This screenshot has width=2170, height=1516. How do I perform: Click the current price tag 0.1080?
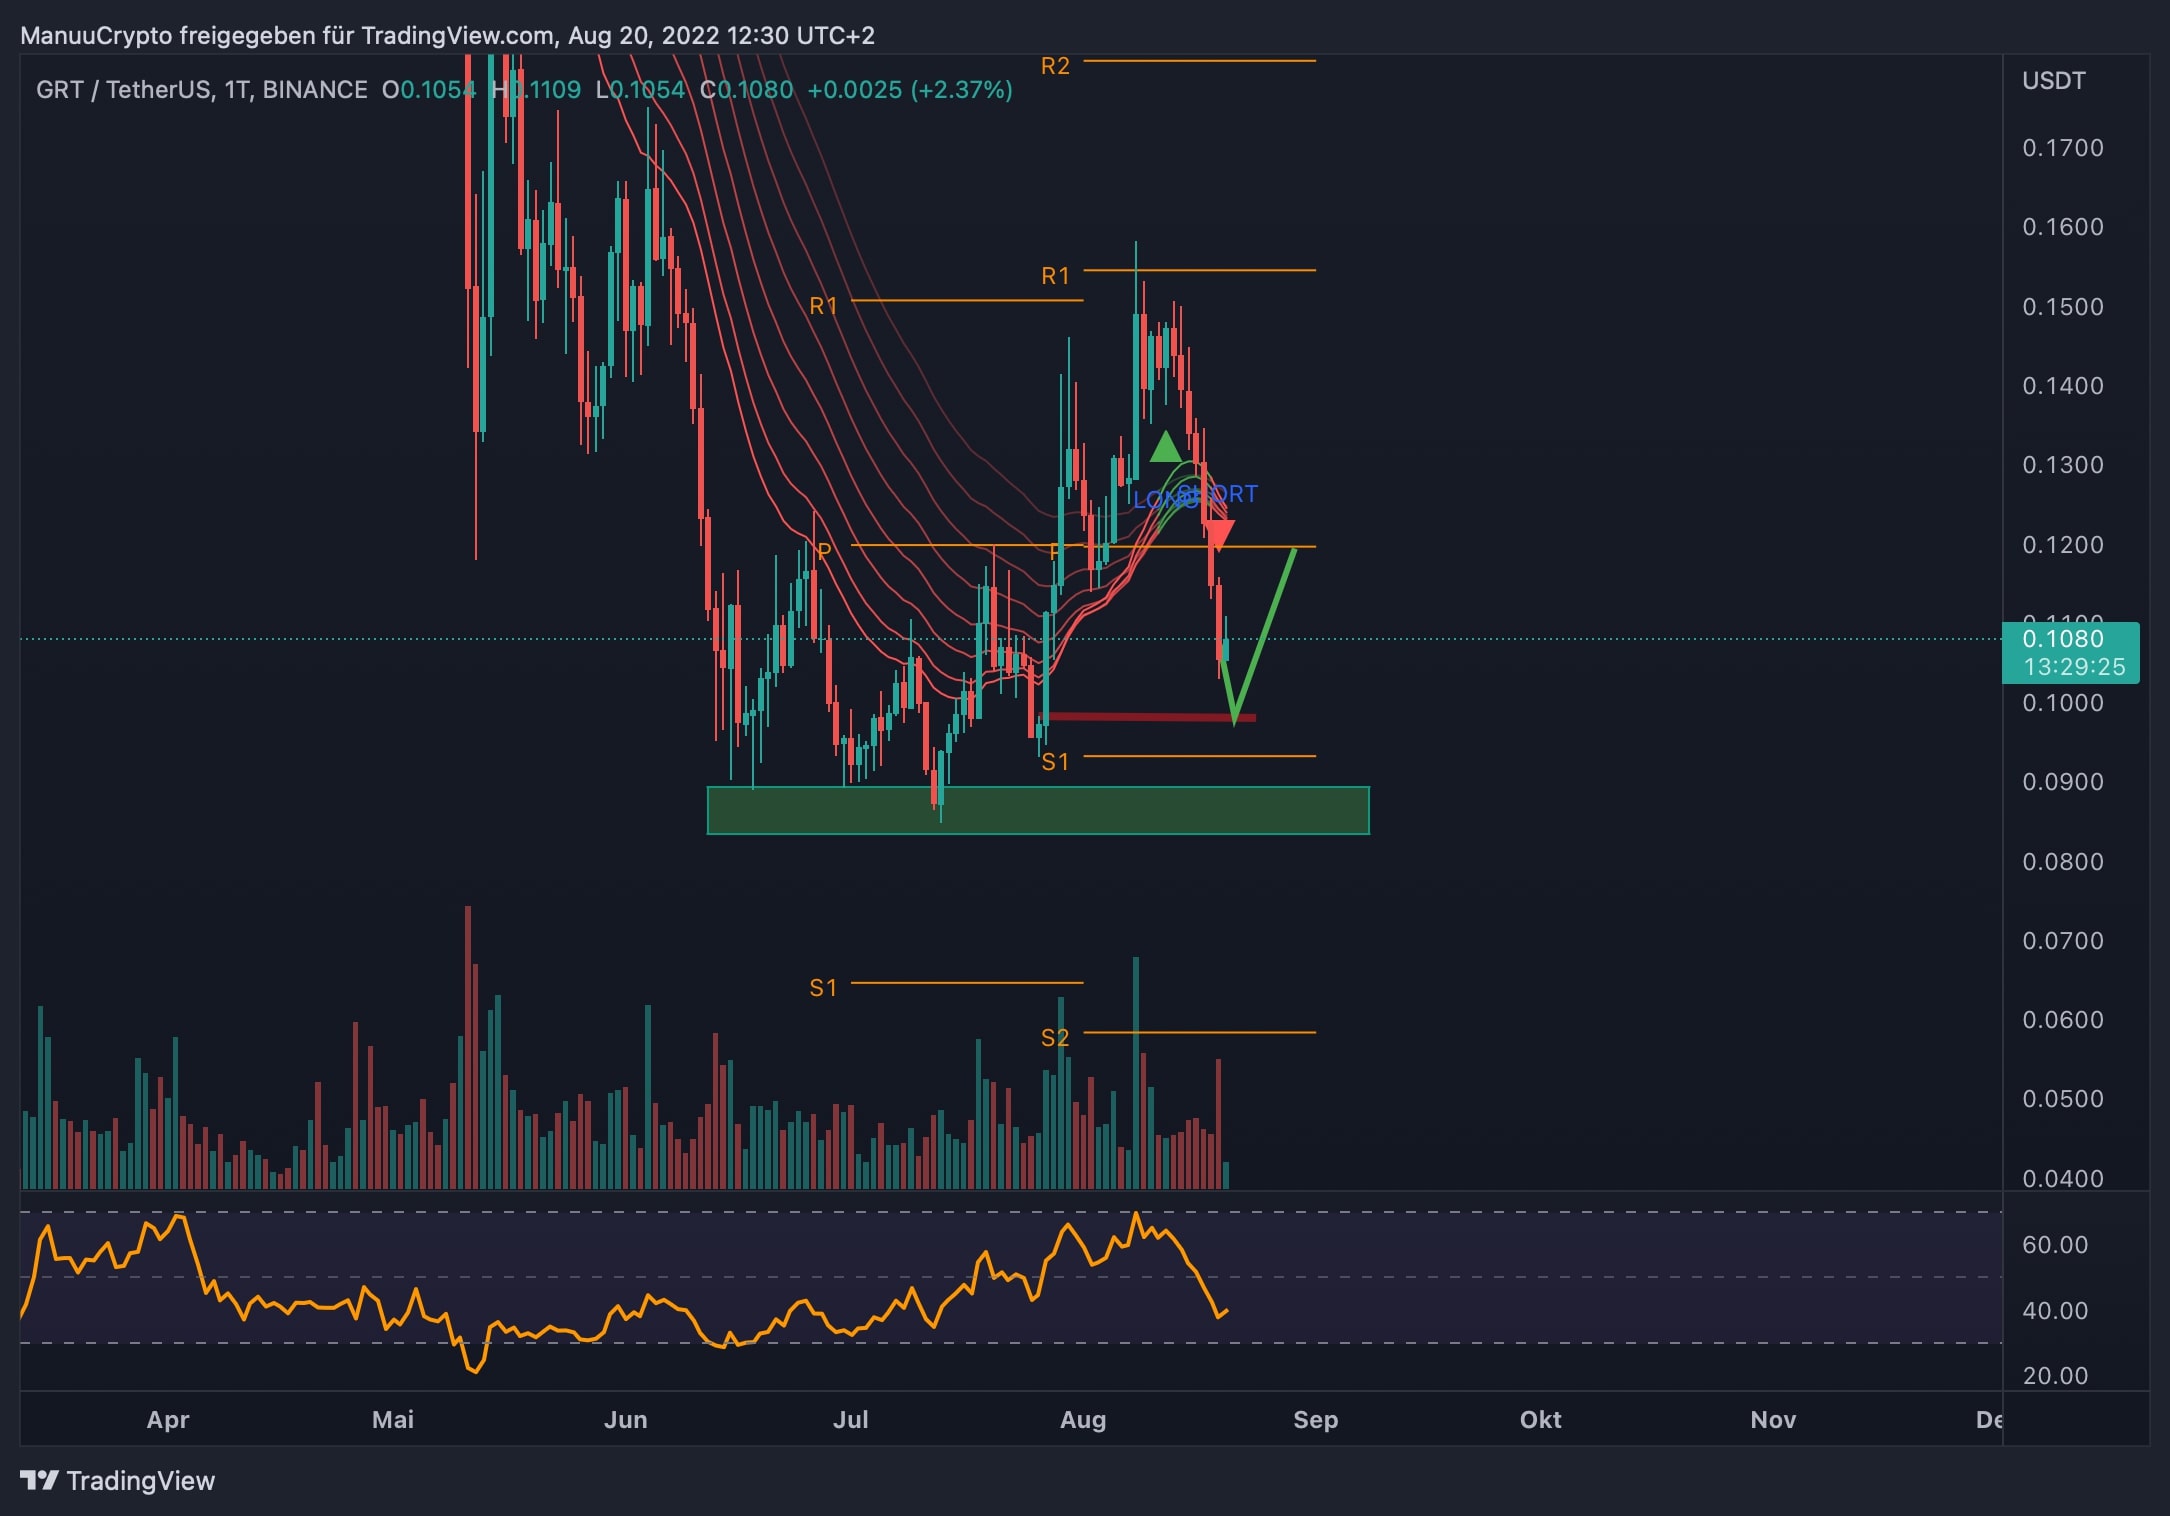2070,652
